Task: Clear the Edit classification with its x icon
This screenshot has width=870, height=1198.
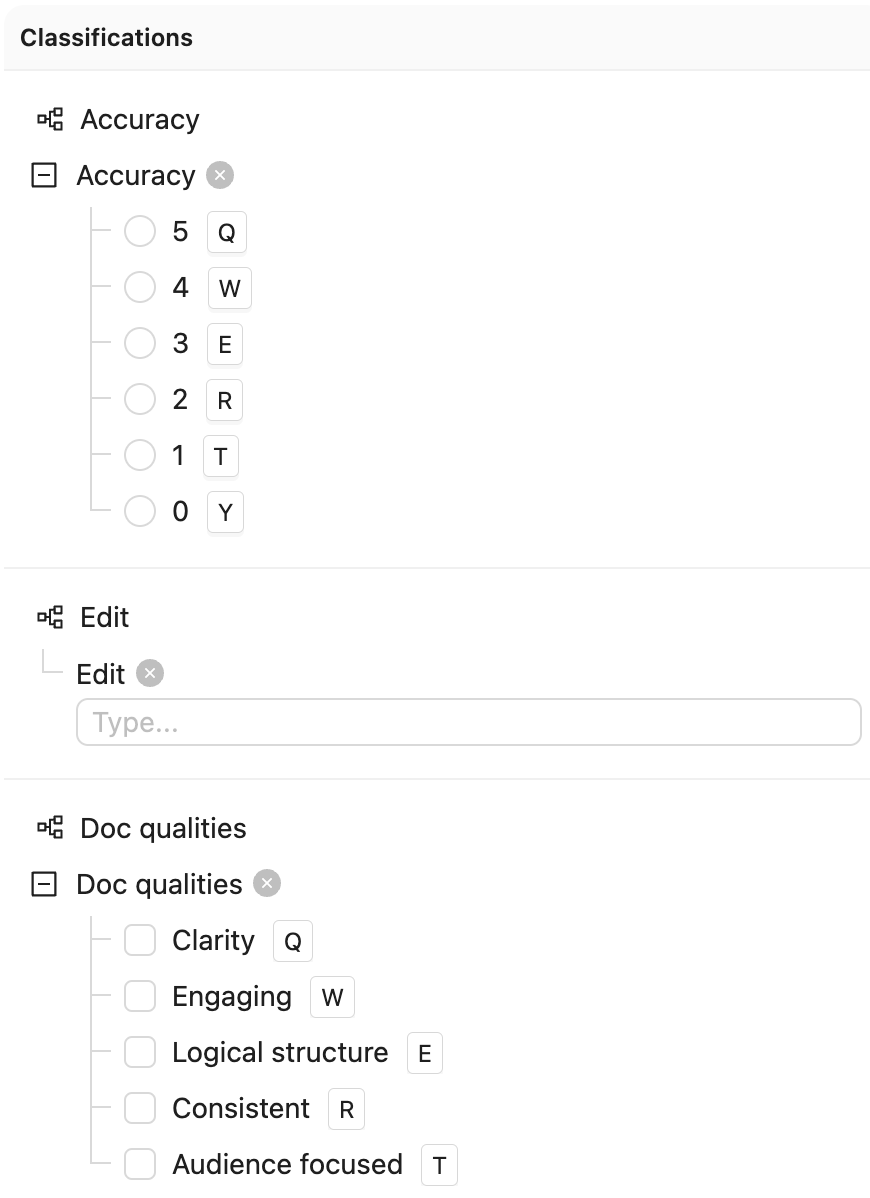Action: click(150, 673)
